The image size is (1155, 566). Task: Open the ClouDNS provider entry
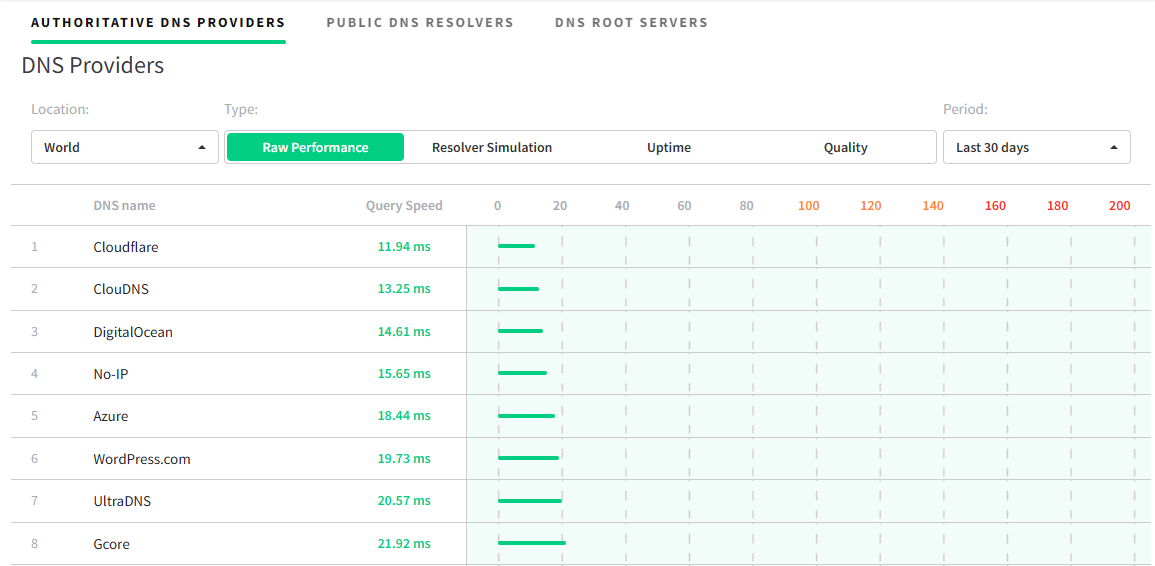tap(121, 289)
